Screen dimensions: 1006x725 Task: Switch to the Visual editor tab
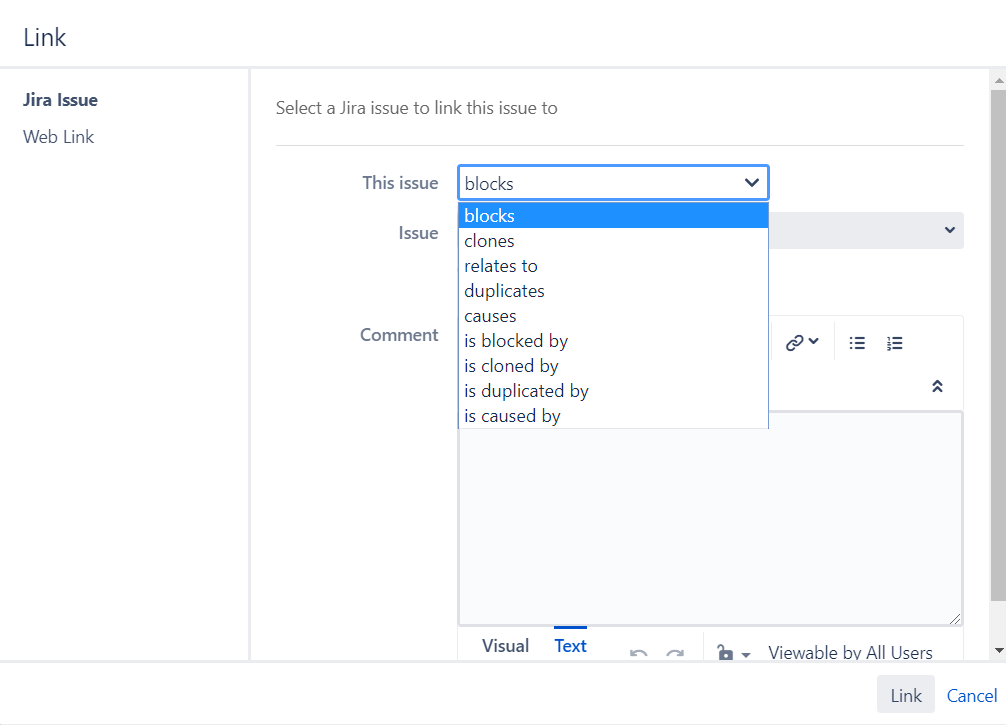click(x=505, y=645)
